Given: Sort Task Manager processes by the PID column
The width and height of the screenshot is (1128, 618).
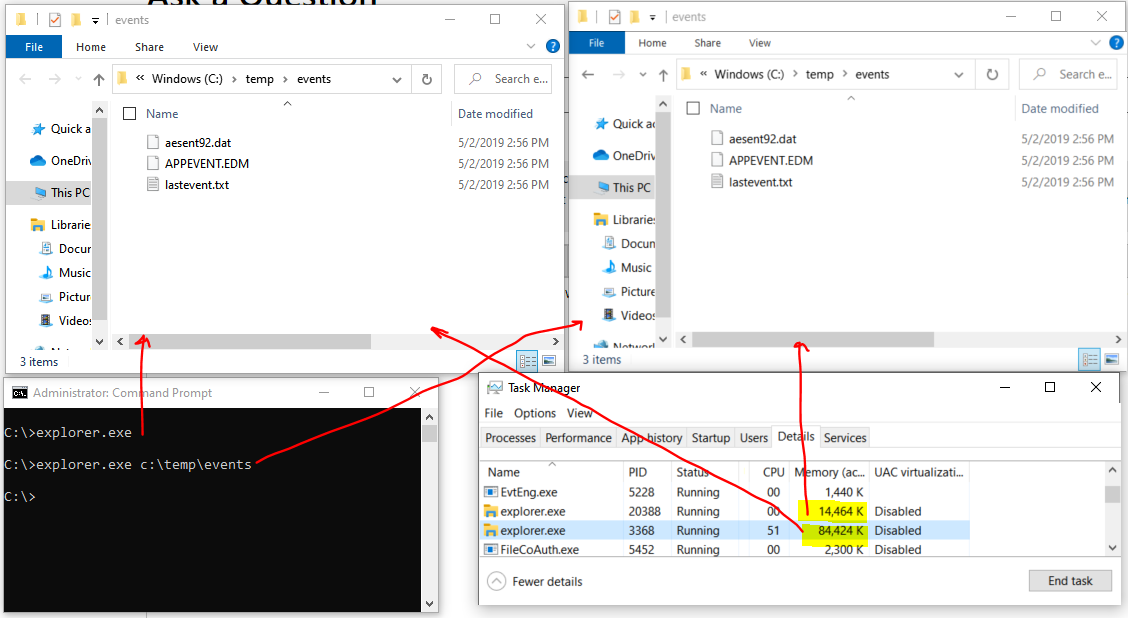Looking at the screenshot, I should [x=637, y=472].
